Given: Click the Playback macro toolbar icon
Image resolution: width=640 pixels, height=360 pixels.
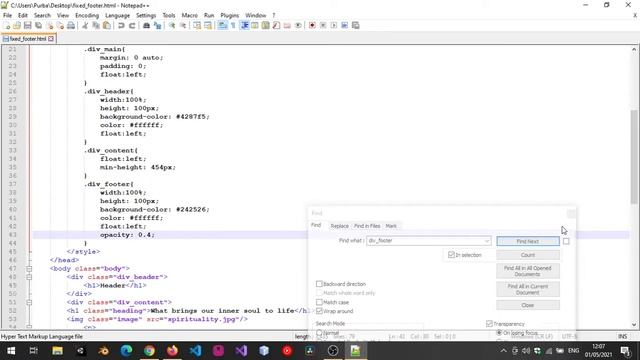Looking at the screenshot, I should pos(334,25).
